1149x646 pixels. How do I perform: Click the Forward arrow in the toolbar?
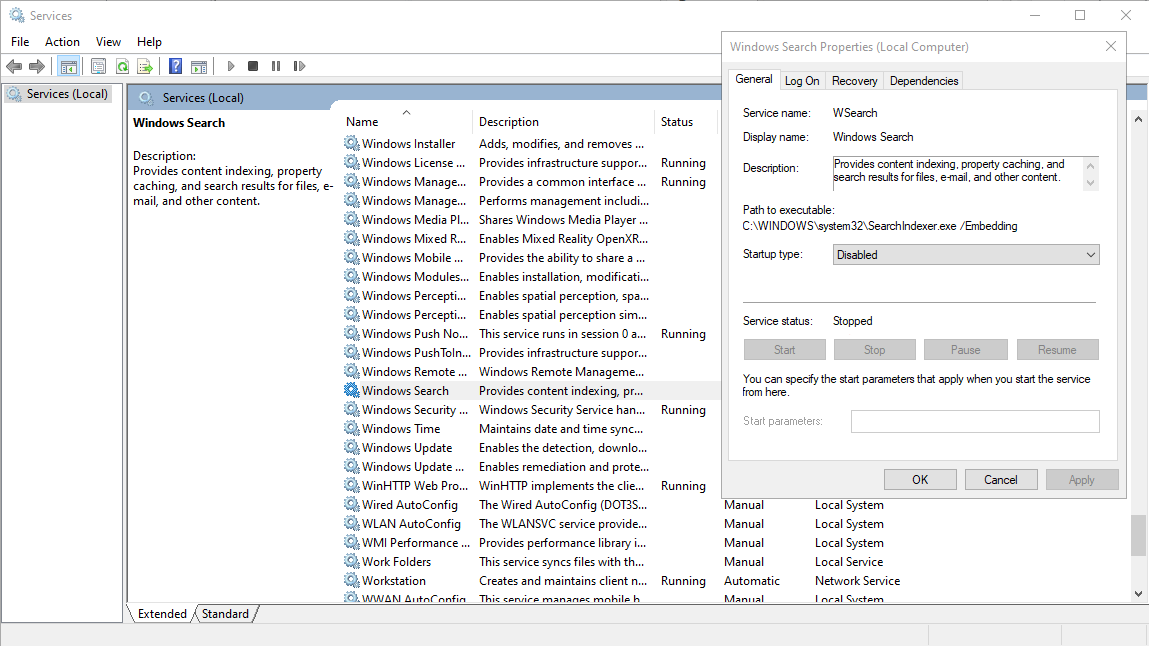(37, 66)
